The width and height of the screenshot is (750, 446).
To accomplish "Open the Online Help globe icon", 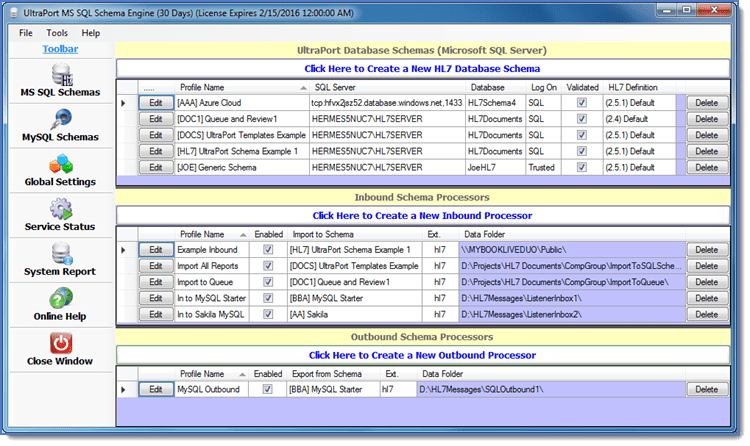I will 61,298.
